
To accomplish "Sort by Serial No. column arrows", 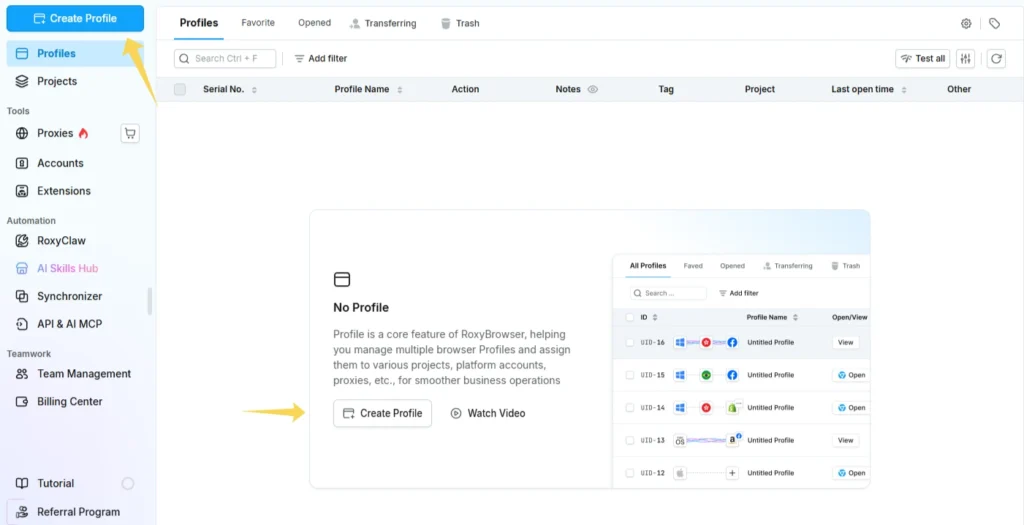I will coord(254,89).
